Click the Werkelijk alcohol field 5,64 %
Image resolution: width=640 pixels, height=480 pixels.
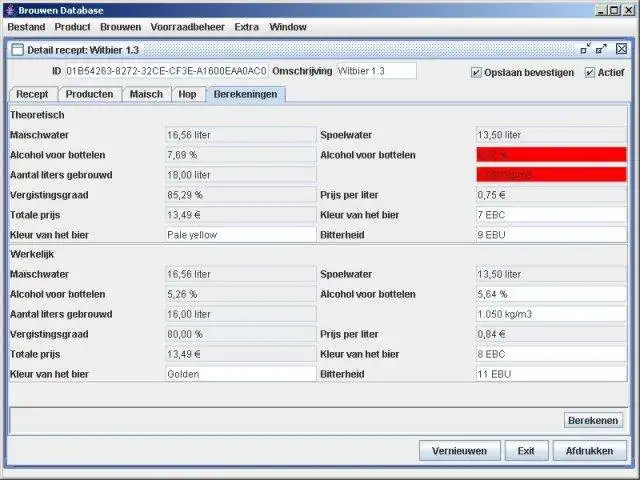pyautogui.click(x=551, y=294)
